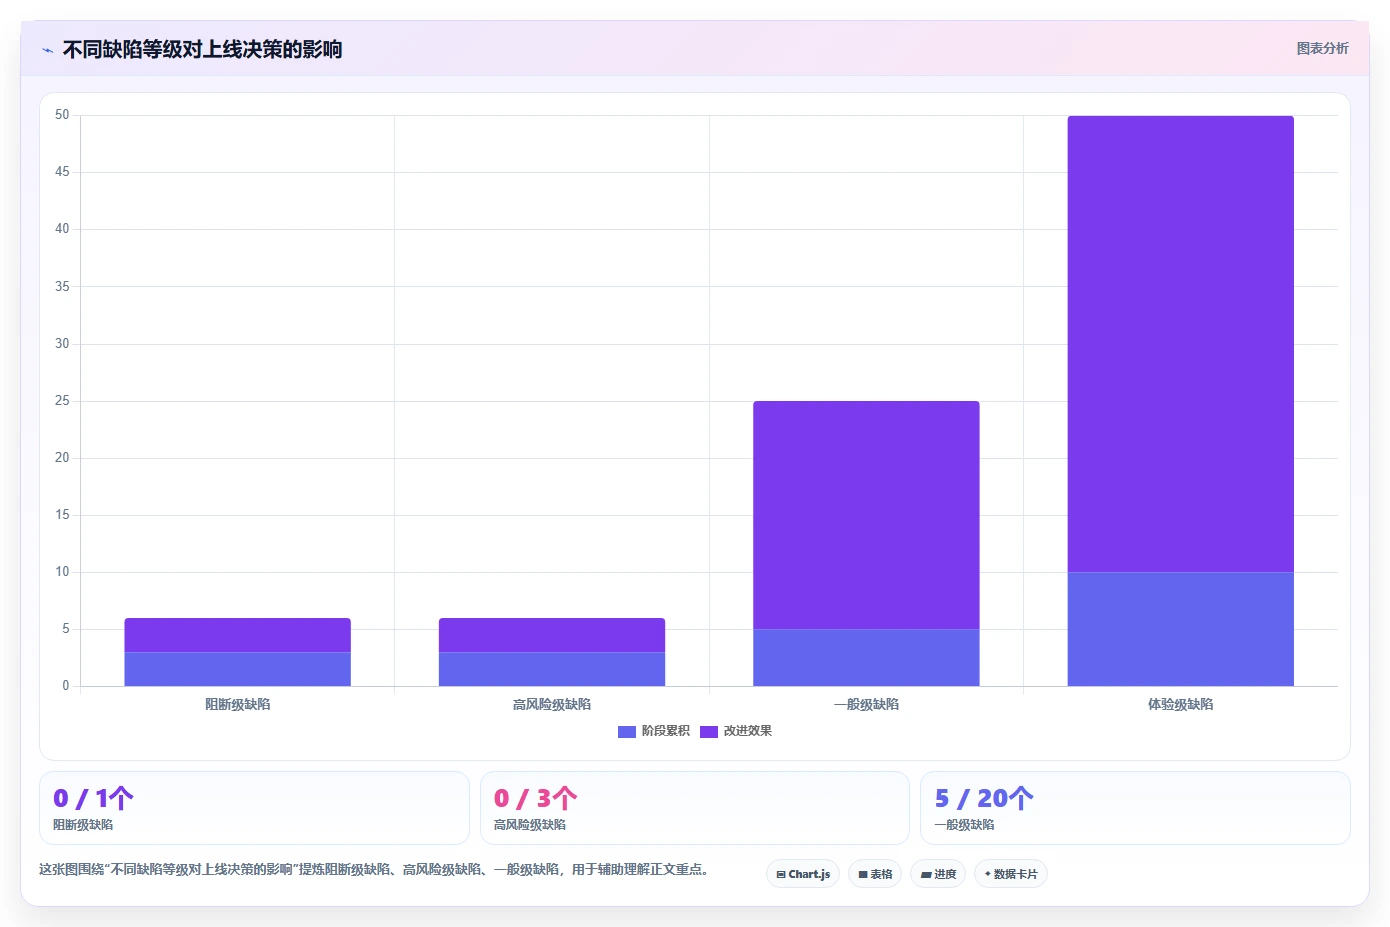
Task: Click the purple 改进效果 bar for 一般级缺陷
Action: [x=866, y=515]
